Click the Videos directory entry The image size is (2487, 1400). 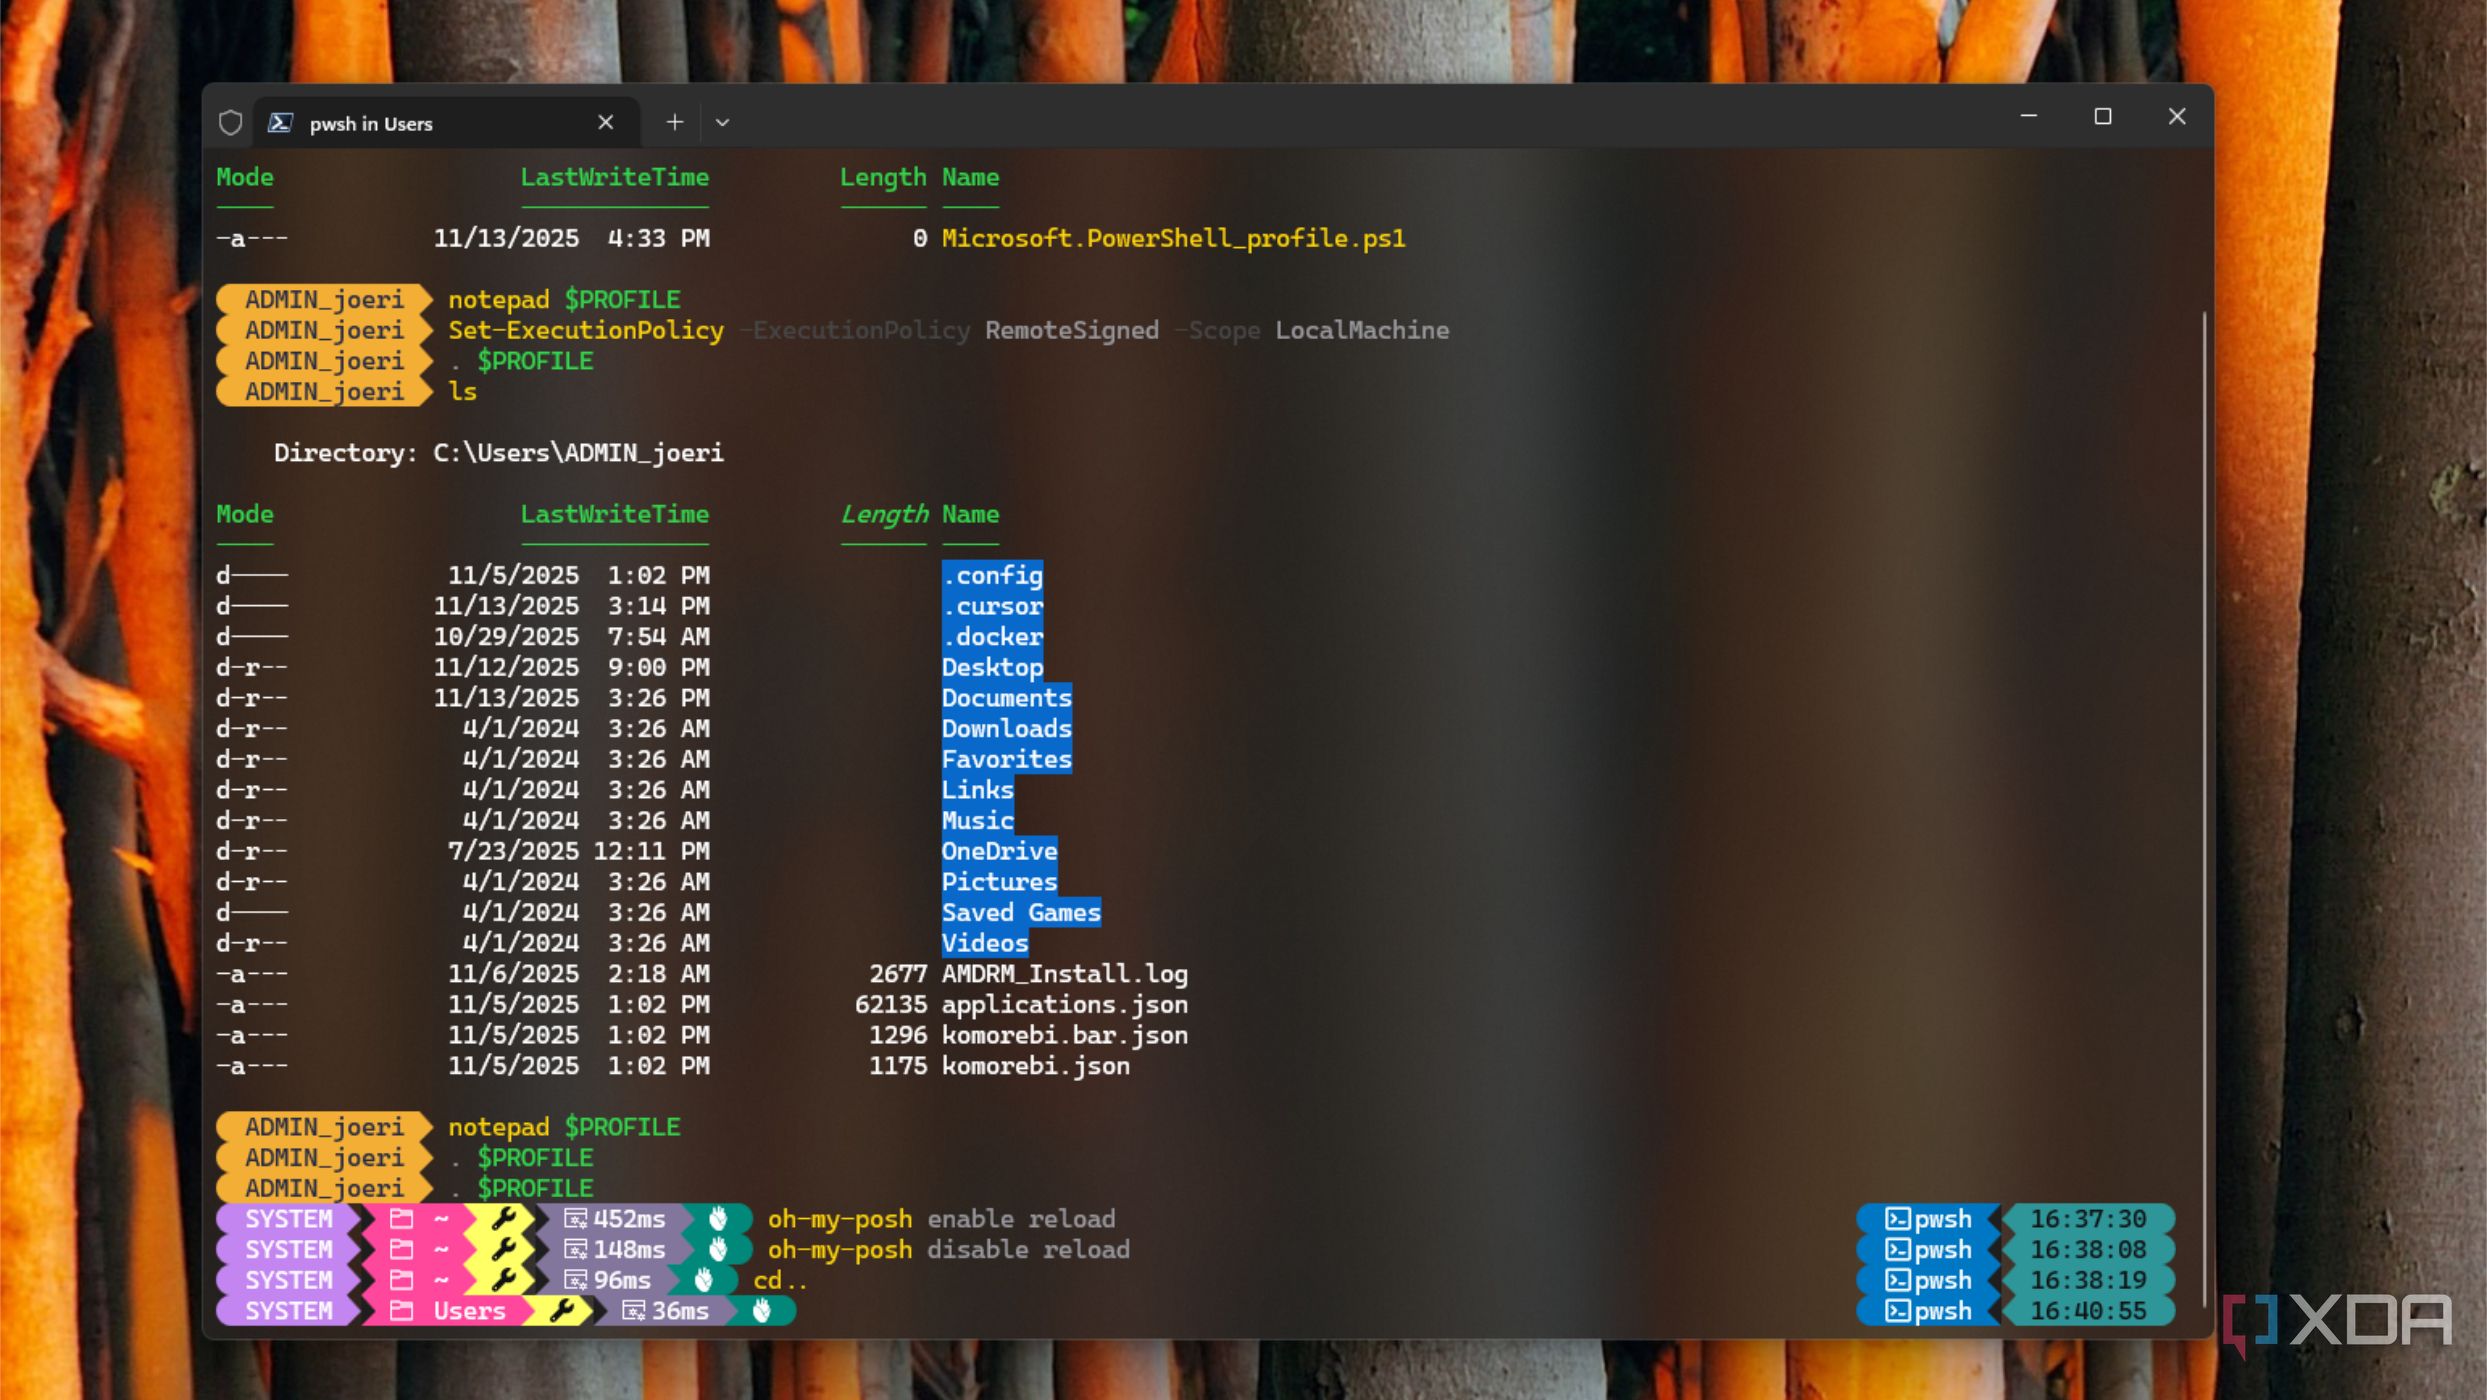click(985, 944)
